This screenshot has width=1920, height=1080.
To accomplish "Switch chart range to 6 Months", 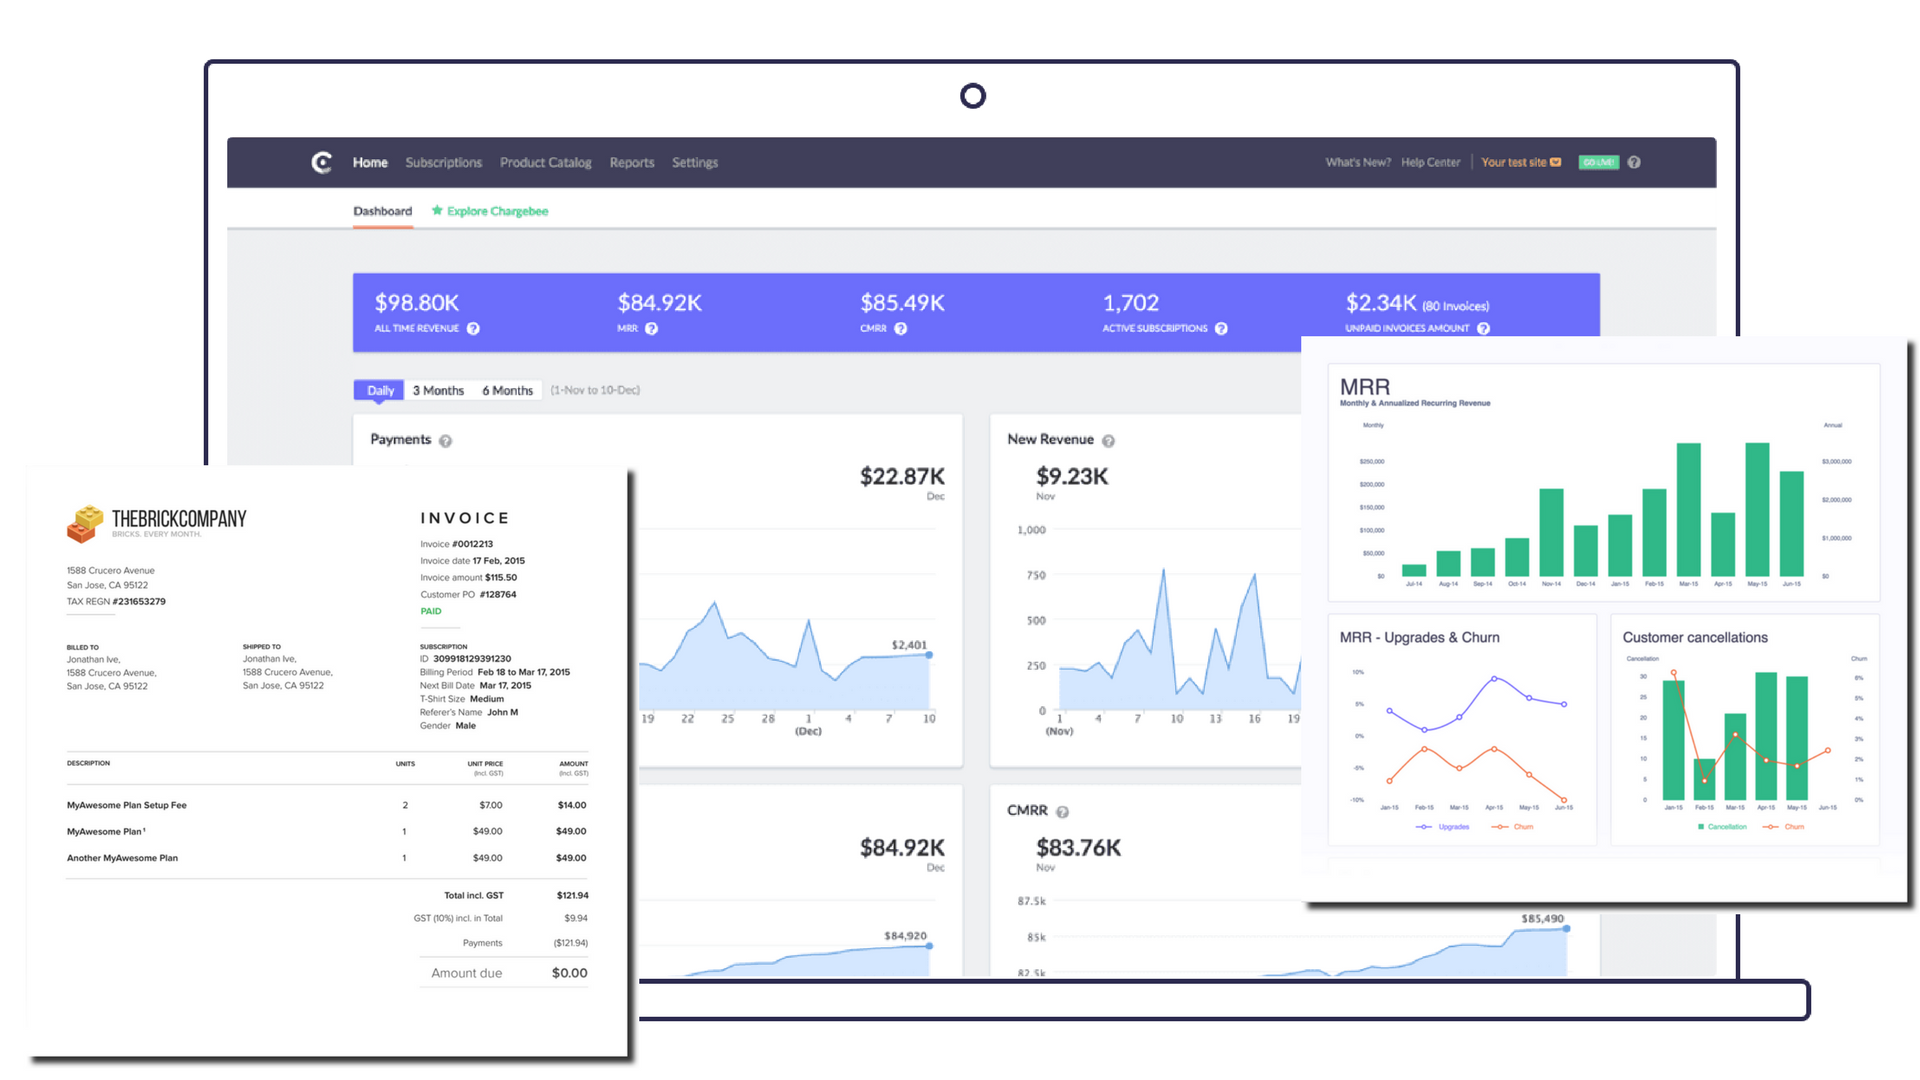I will (x=507, y=391).
